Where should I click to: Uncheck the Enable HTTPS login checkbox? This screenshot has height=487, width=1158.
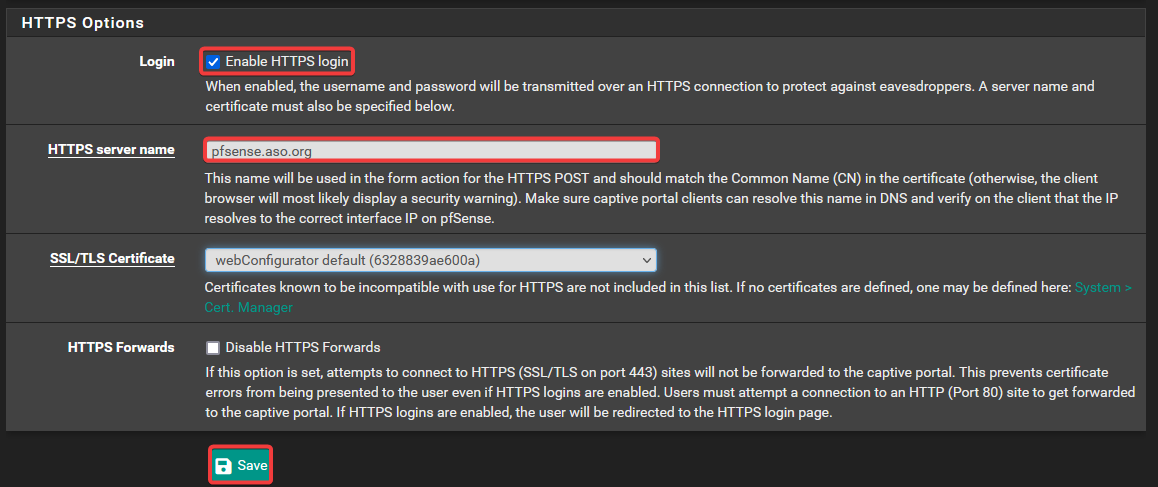pyautogui.click(x=213, y=62)
